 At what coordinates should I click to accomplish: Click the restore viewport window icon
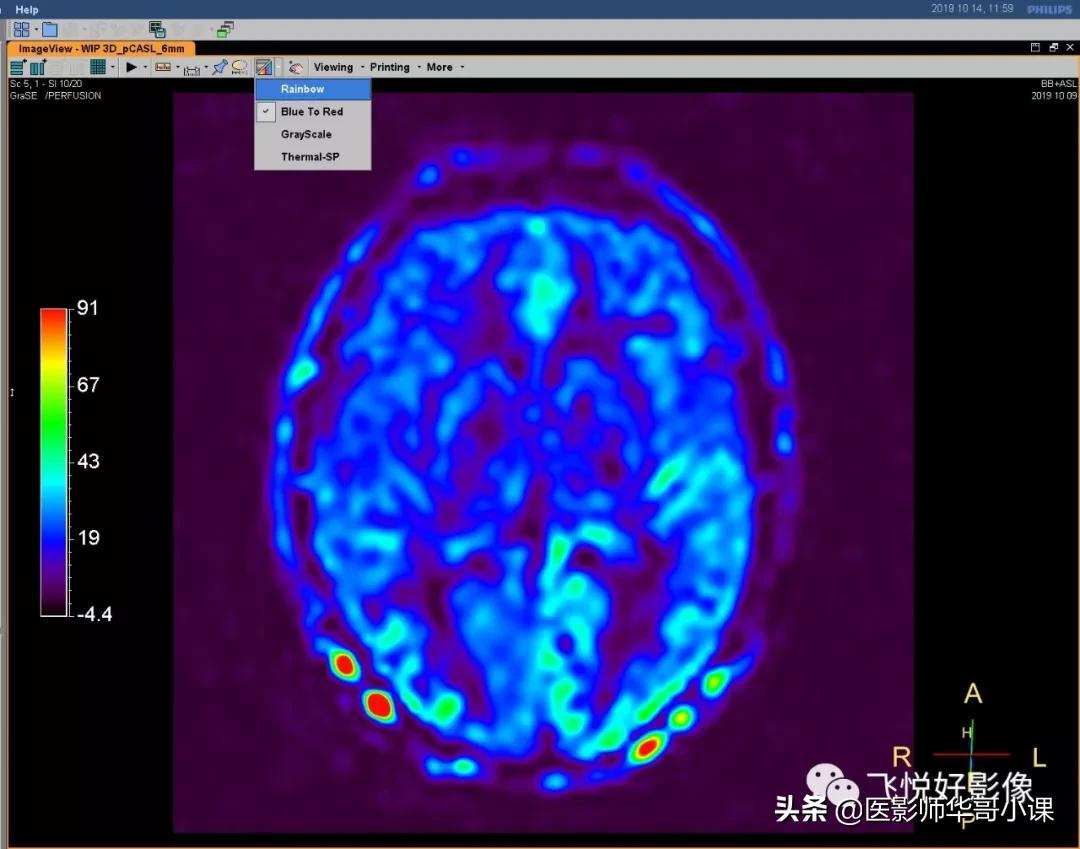click(1053, 48)
